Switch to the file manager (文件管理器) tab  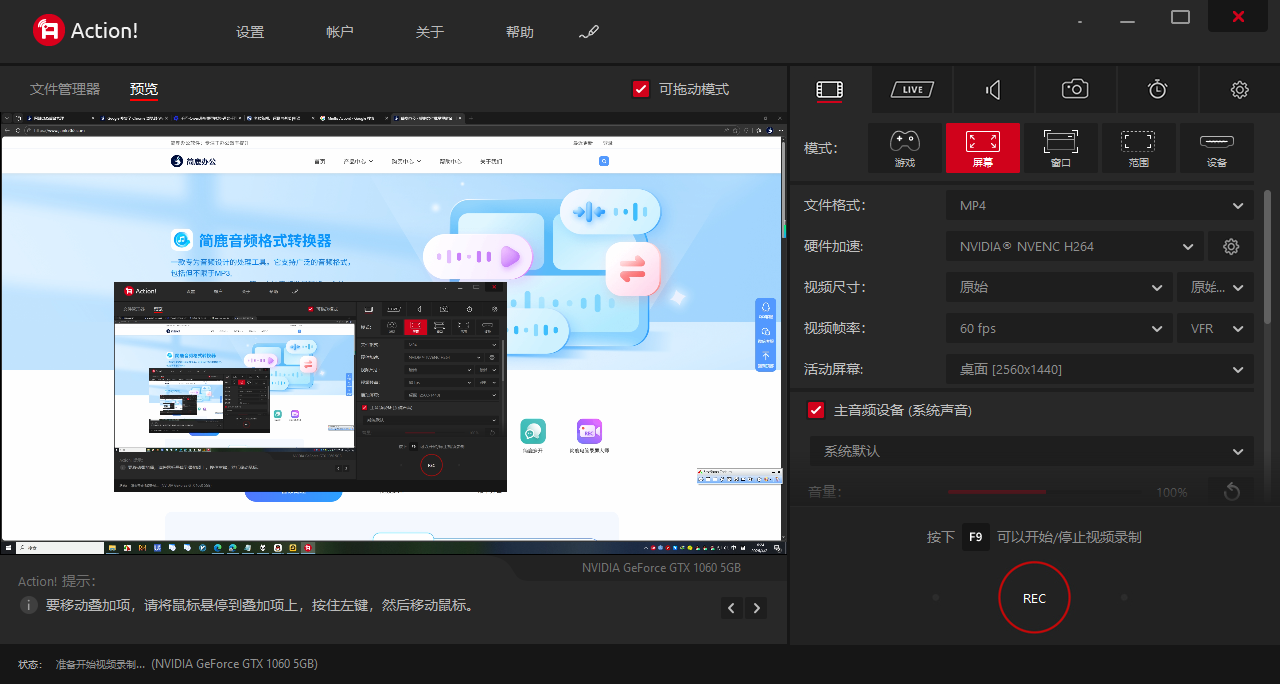(65, 89)
